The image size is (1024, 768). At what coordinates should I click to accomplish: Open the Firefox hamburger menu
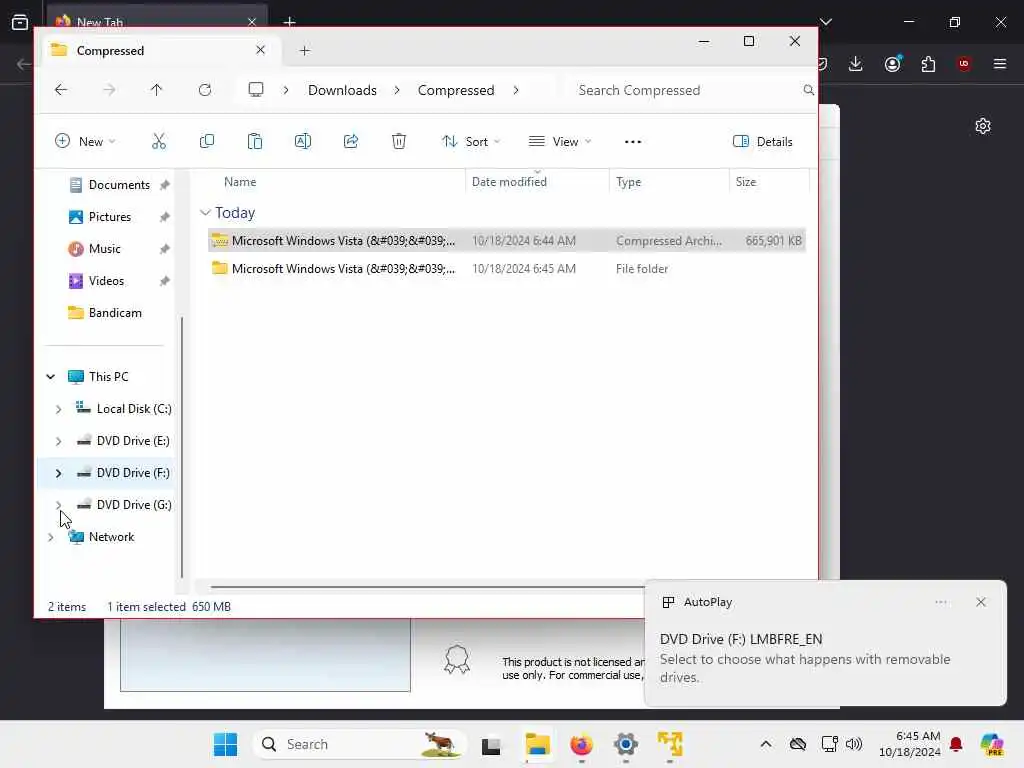1000,63
